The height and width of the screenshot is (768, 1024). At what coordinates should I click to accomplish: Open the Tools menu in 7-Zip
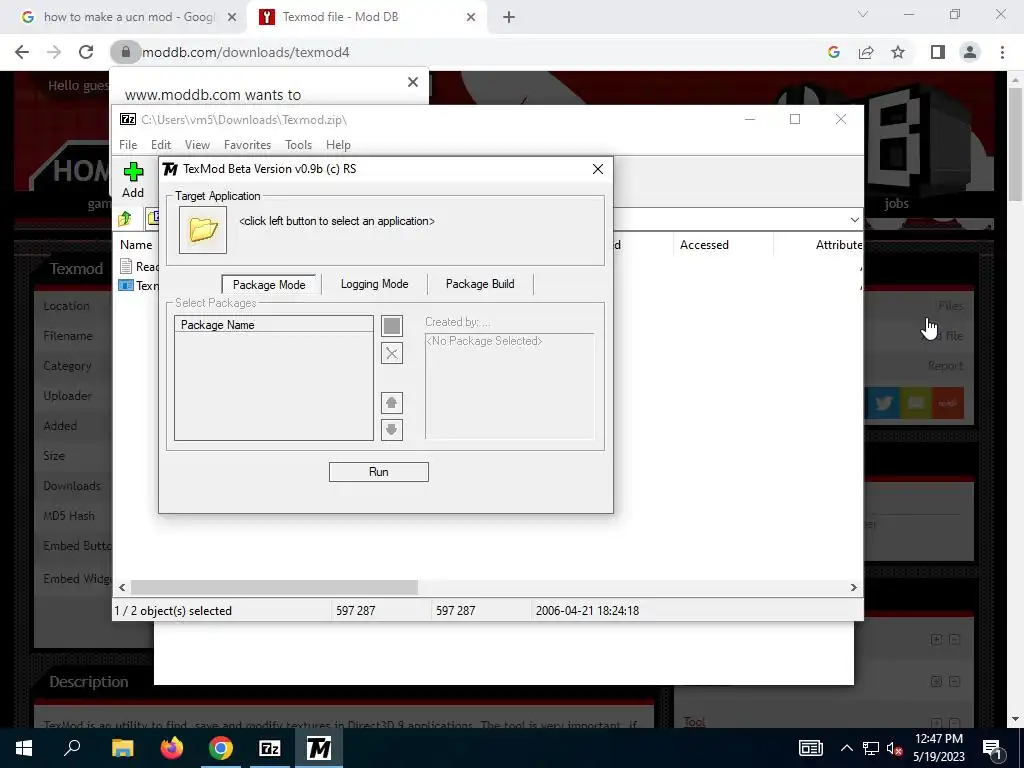point(298,145)
